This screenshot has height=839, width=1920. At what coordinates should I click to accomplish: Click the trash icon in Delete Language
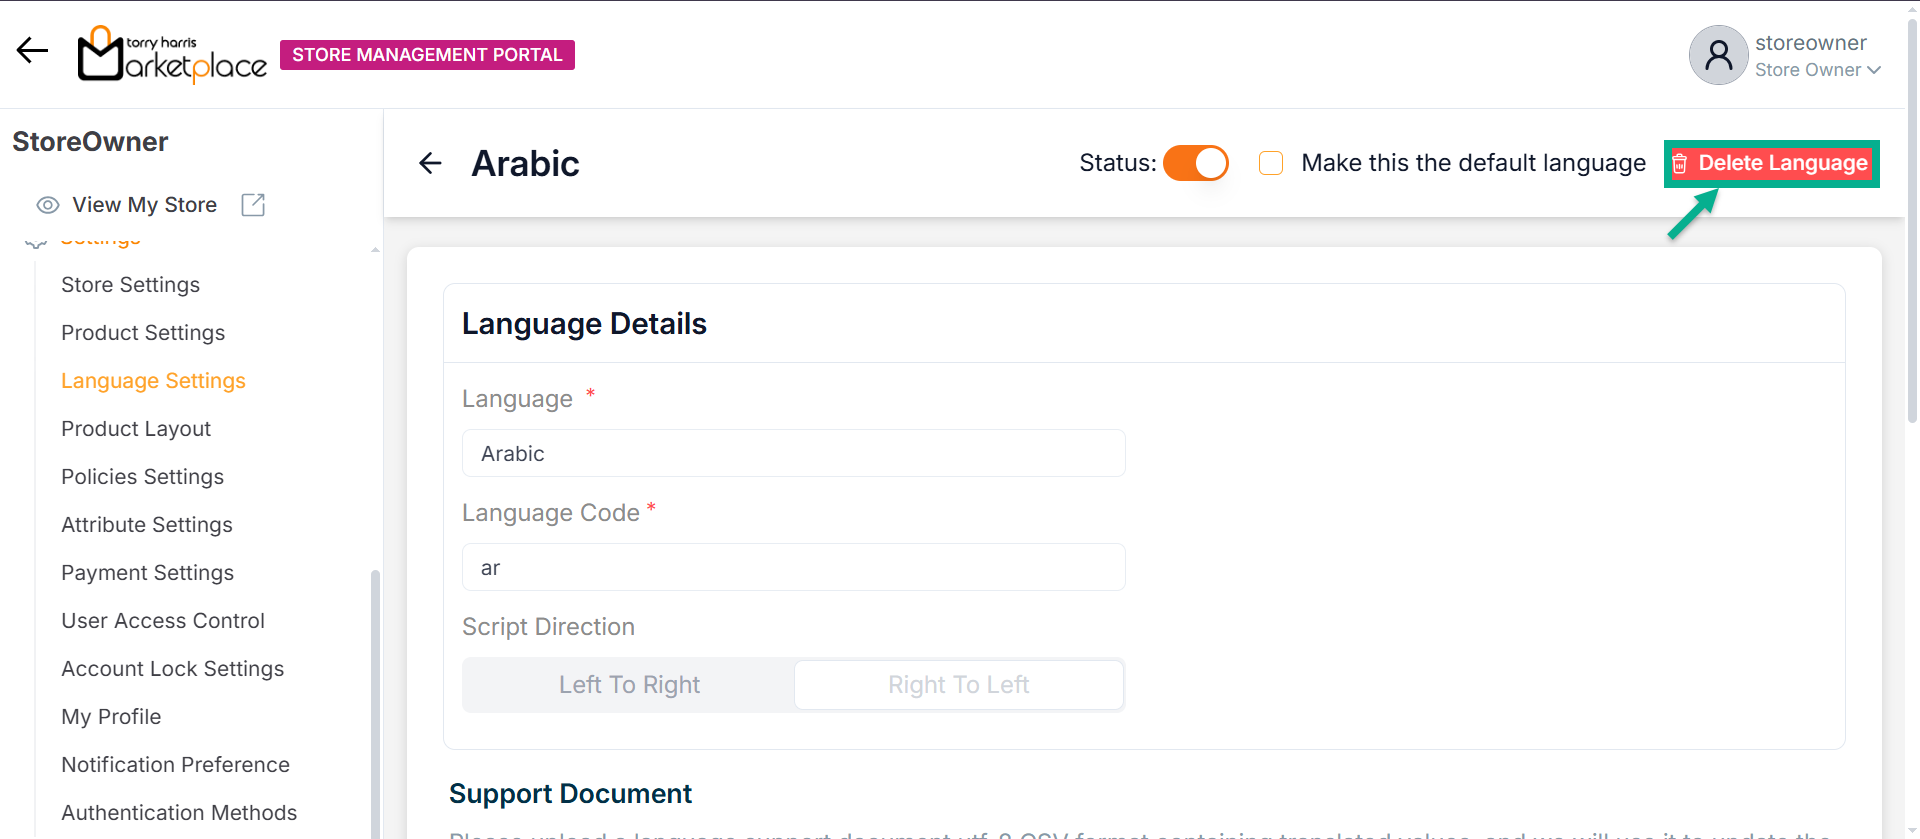(1680, 164)
